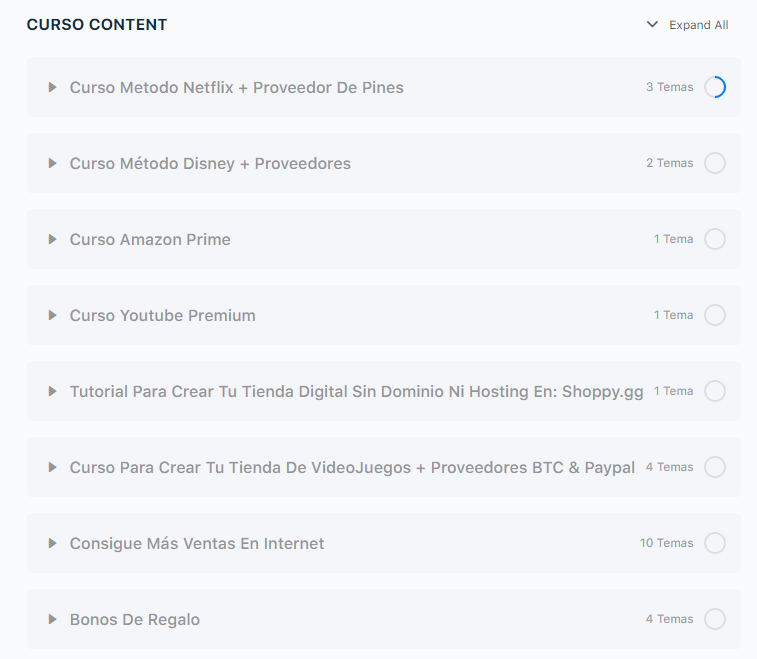757x659 pixels.
Task: Click the 10 Temas count label
Action: (x=667, y=543)
